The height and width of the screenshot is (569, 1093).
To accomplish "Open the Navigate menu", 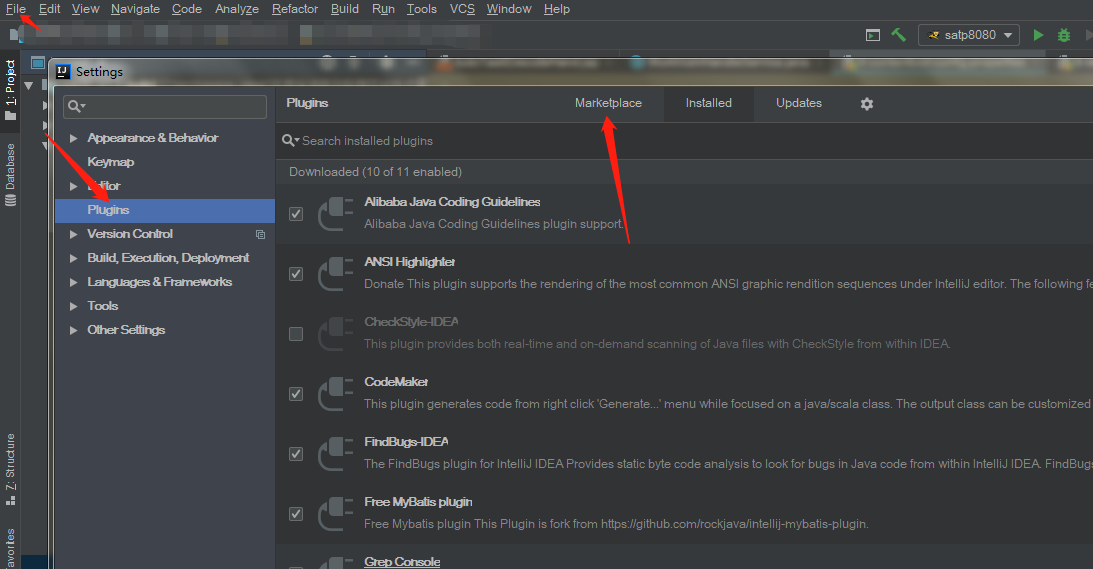I will (135, 9).
